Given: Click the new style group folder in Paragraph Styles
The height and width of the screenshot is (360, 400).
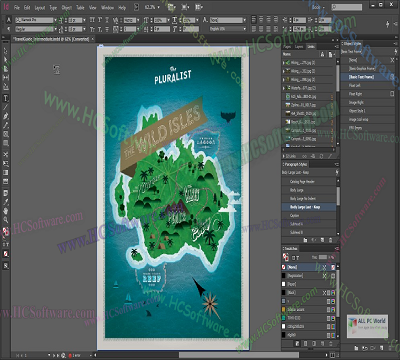Looking at the screenshot, I should (x=305, y=240).
